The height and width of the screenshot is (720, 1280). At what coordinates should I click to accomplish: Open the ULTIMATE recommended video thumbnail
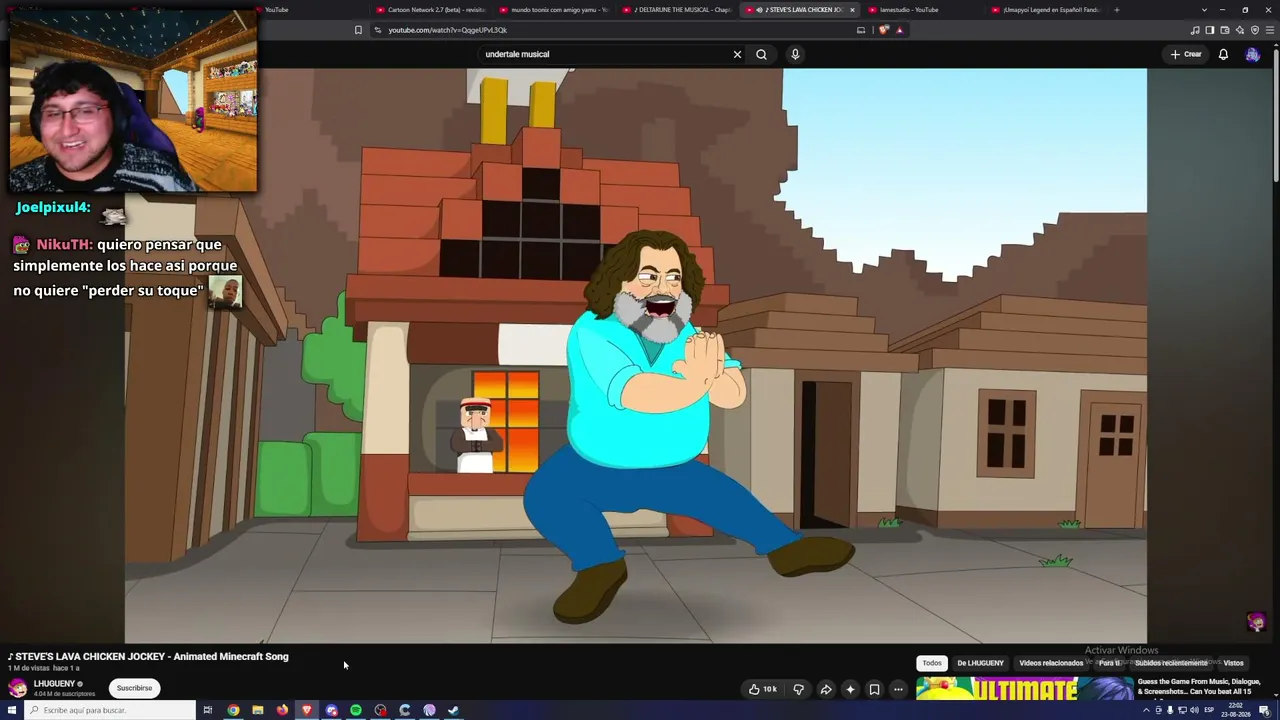pyautogui.click(x=1025, y=689)
